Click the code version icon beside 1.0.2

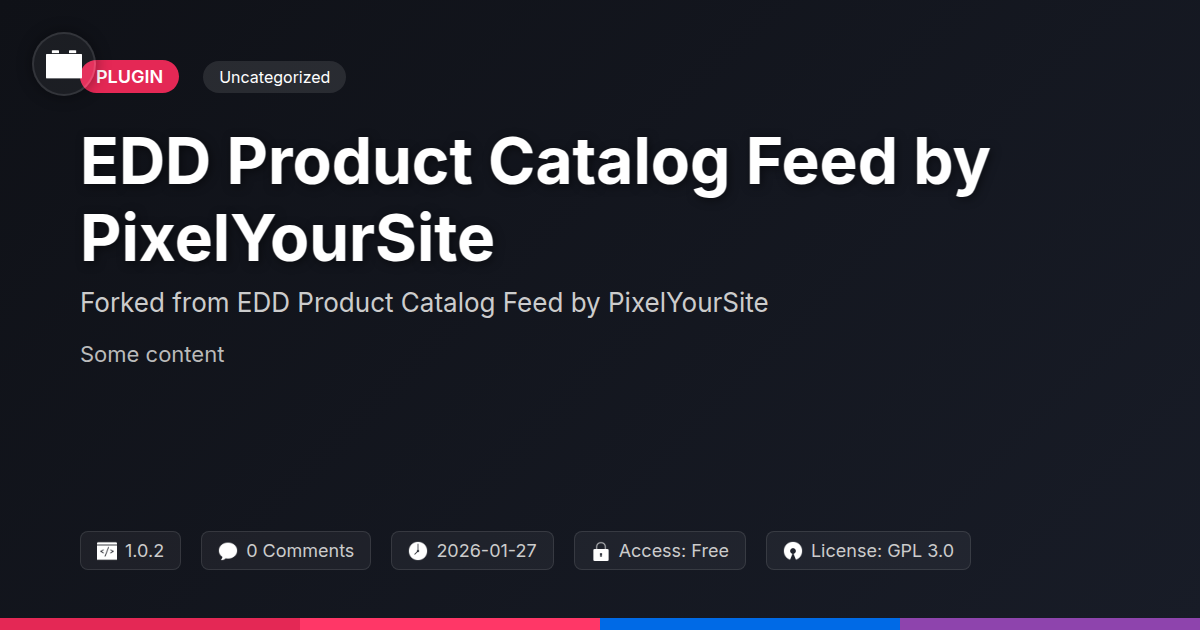[x=107, y=551]
